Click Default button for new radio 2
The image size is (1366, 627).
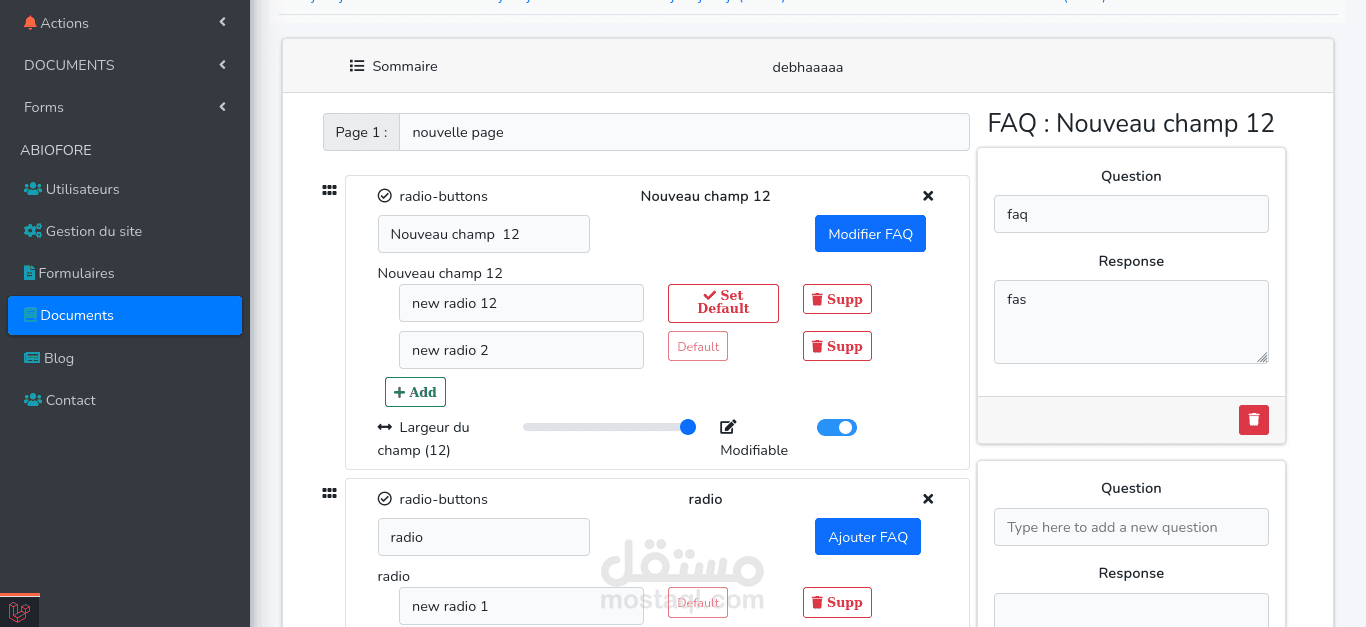[698, 347]
